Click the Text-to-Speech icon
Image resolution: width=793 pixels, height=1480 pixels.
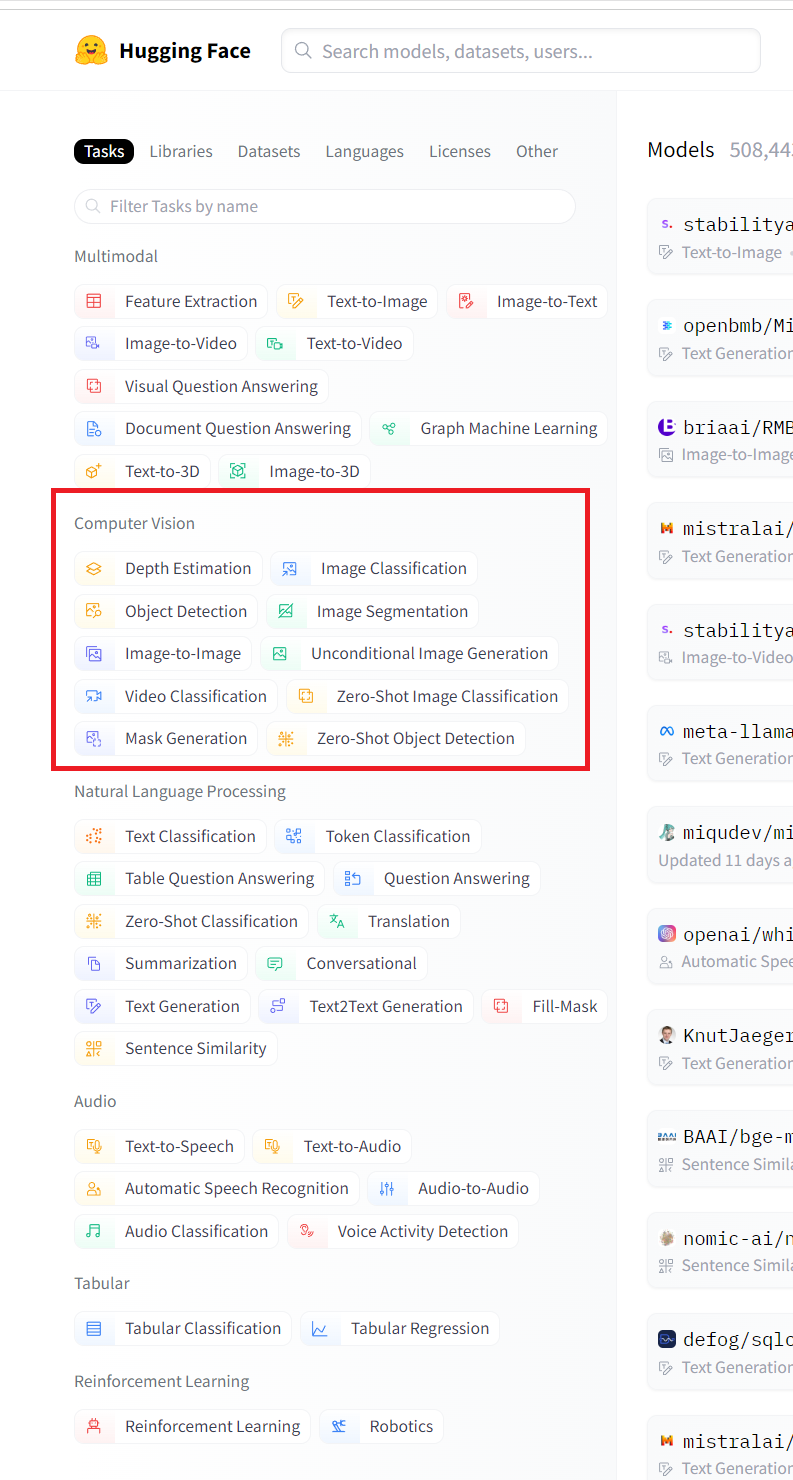[94, 1146]
